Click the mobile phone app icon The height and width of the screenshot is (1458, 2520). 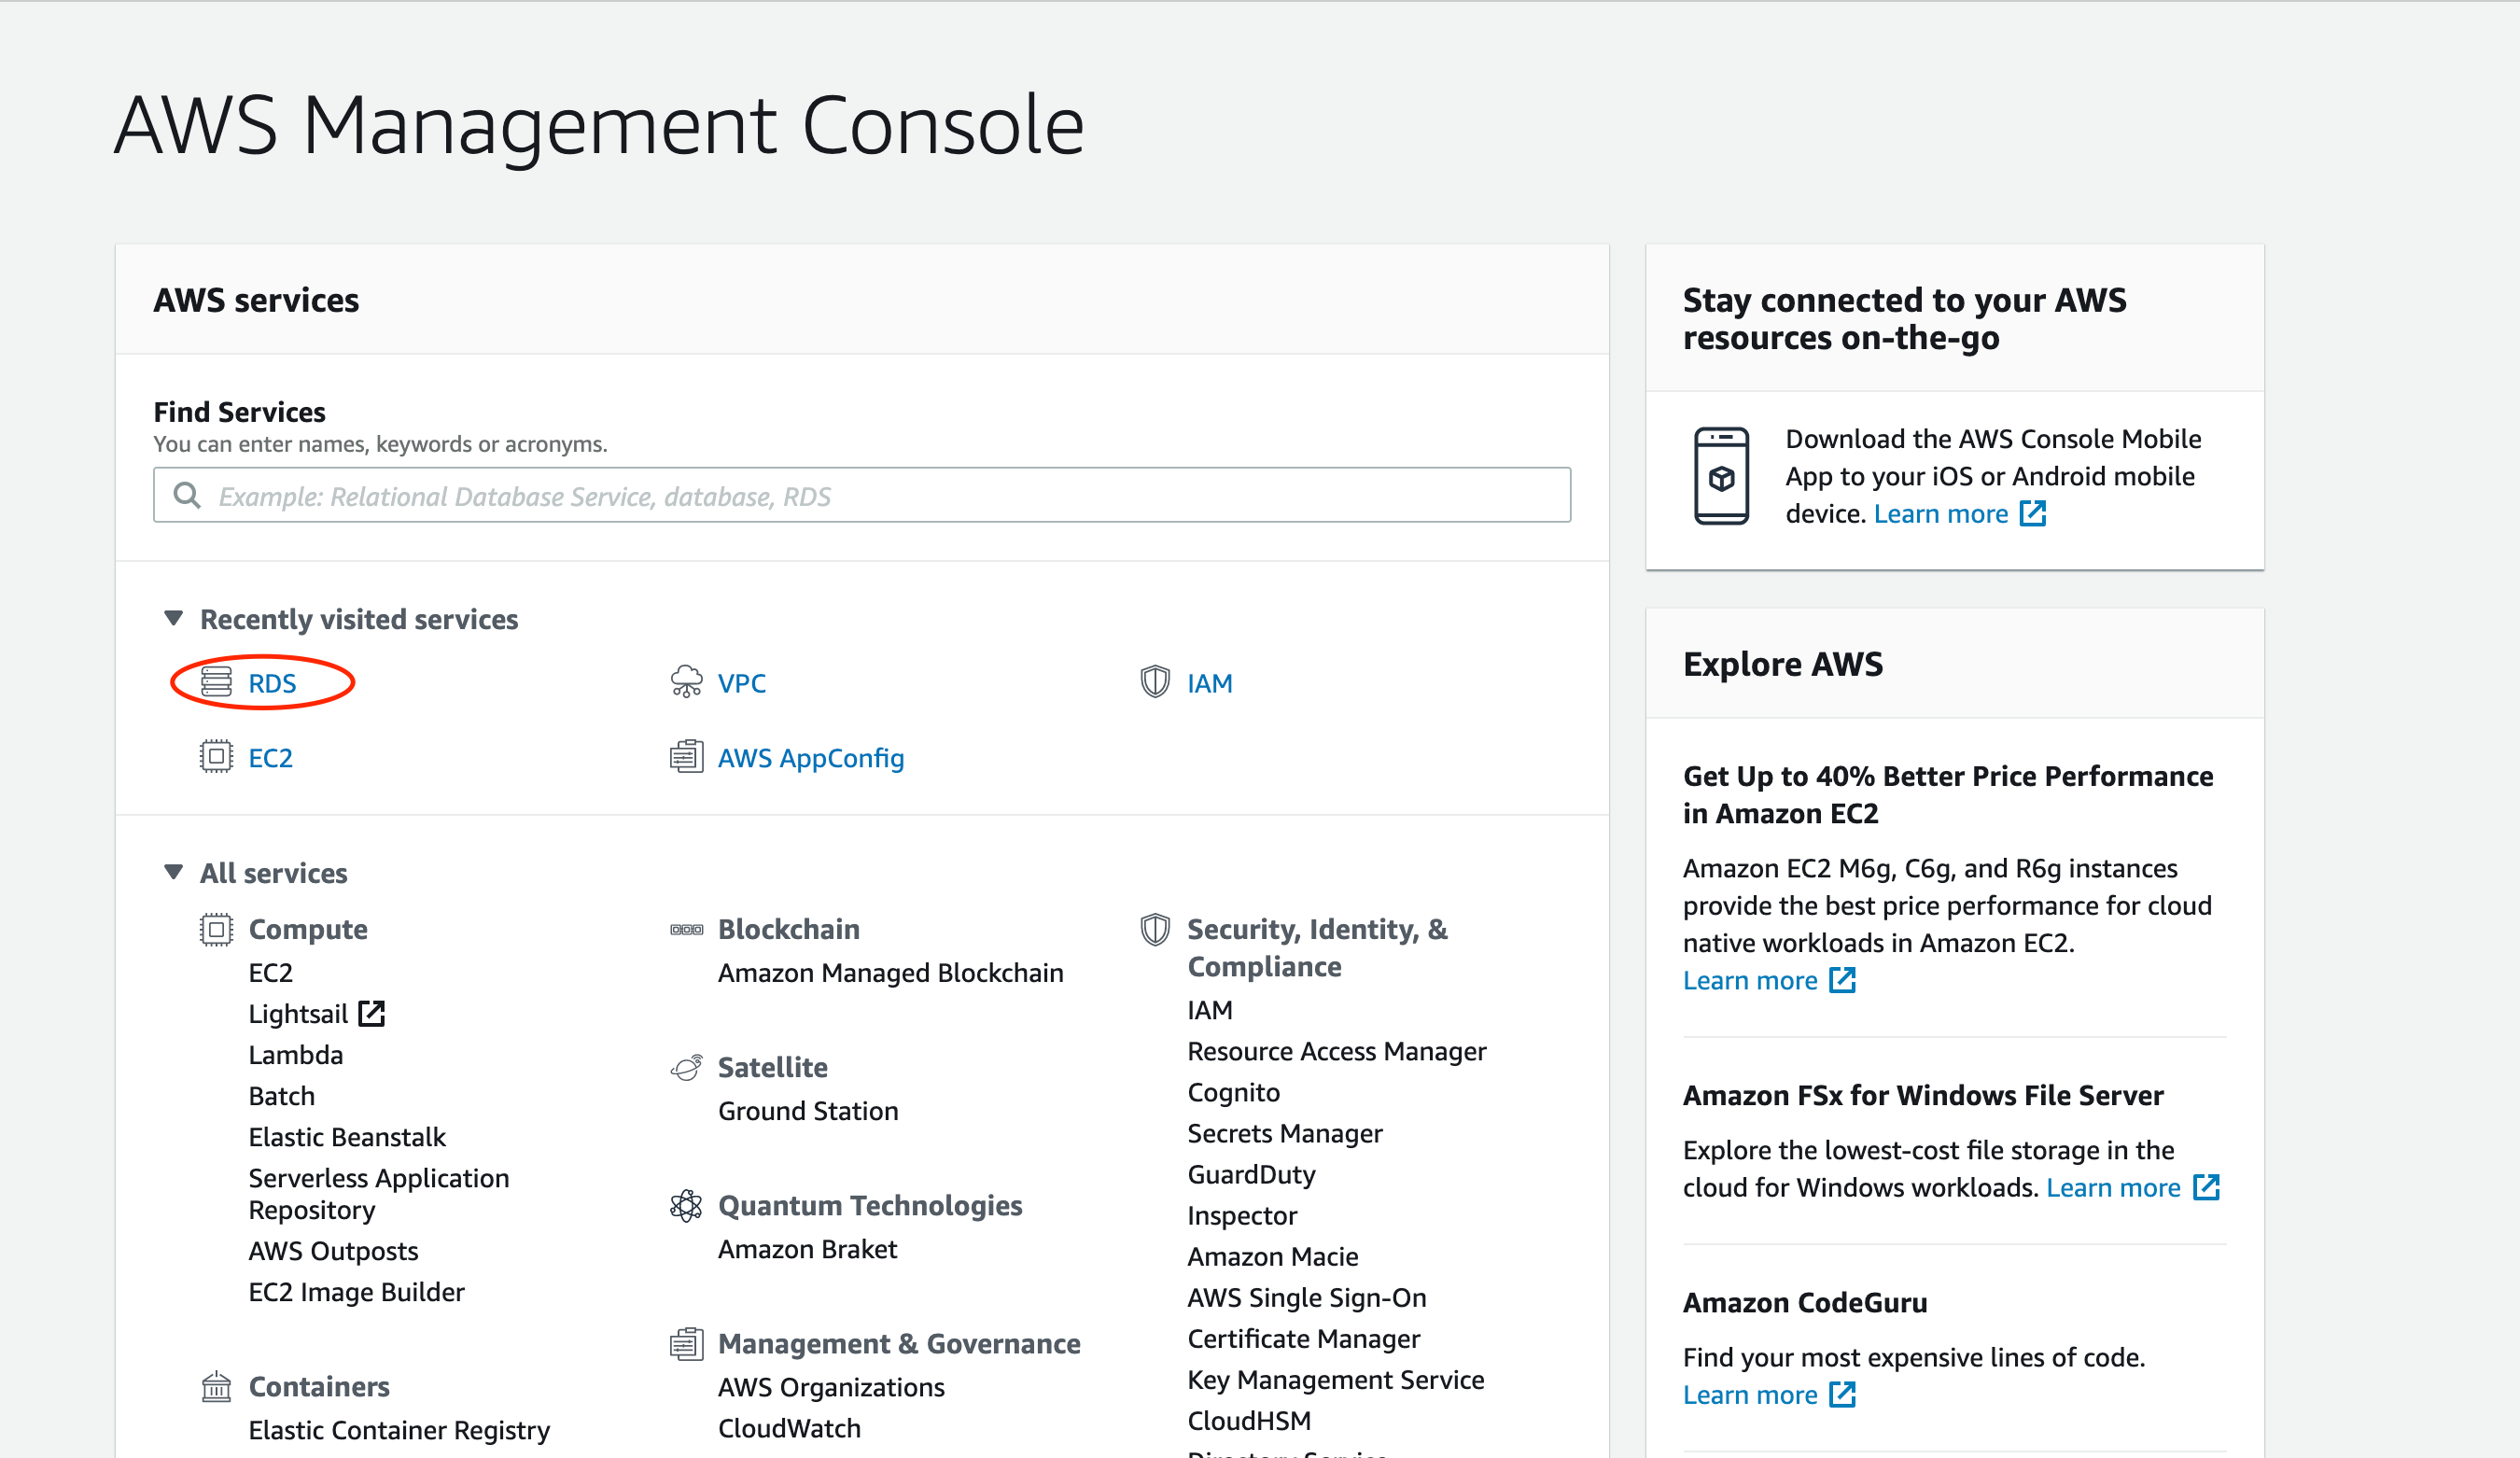pos(1721,476)
